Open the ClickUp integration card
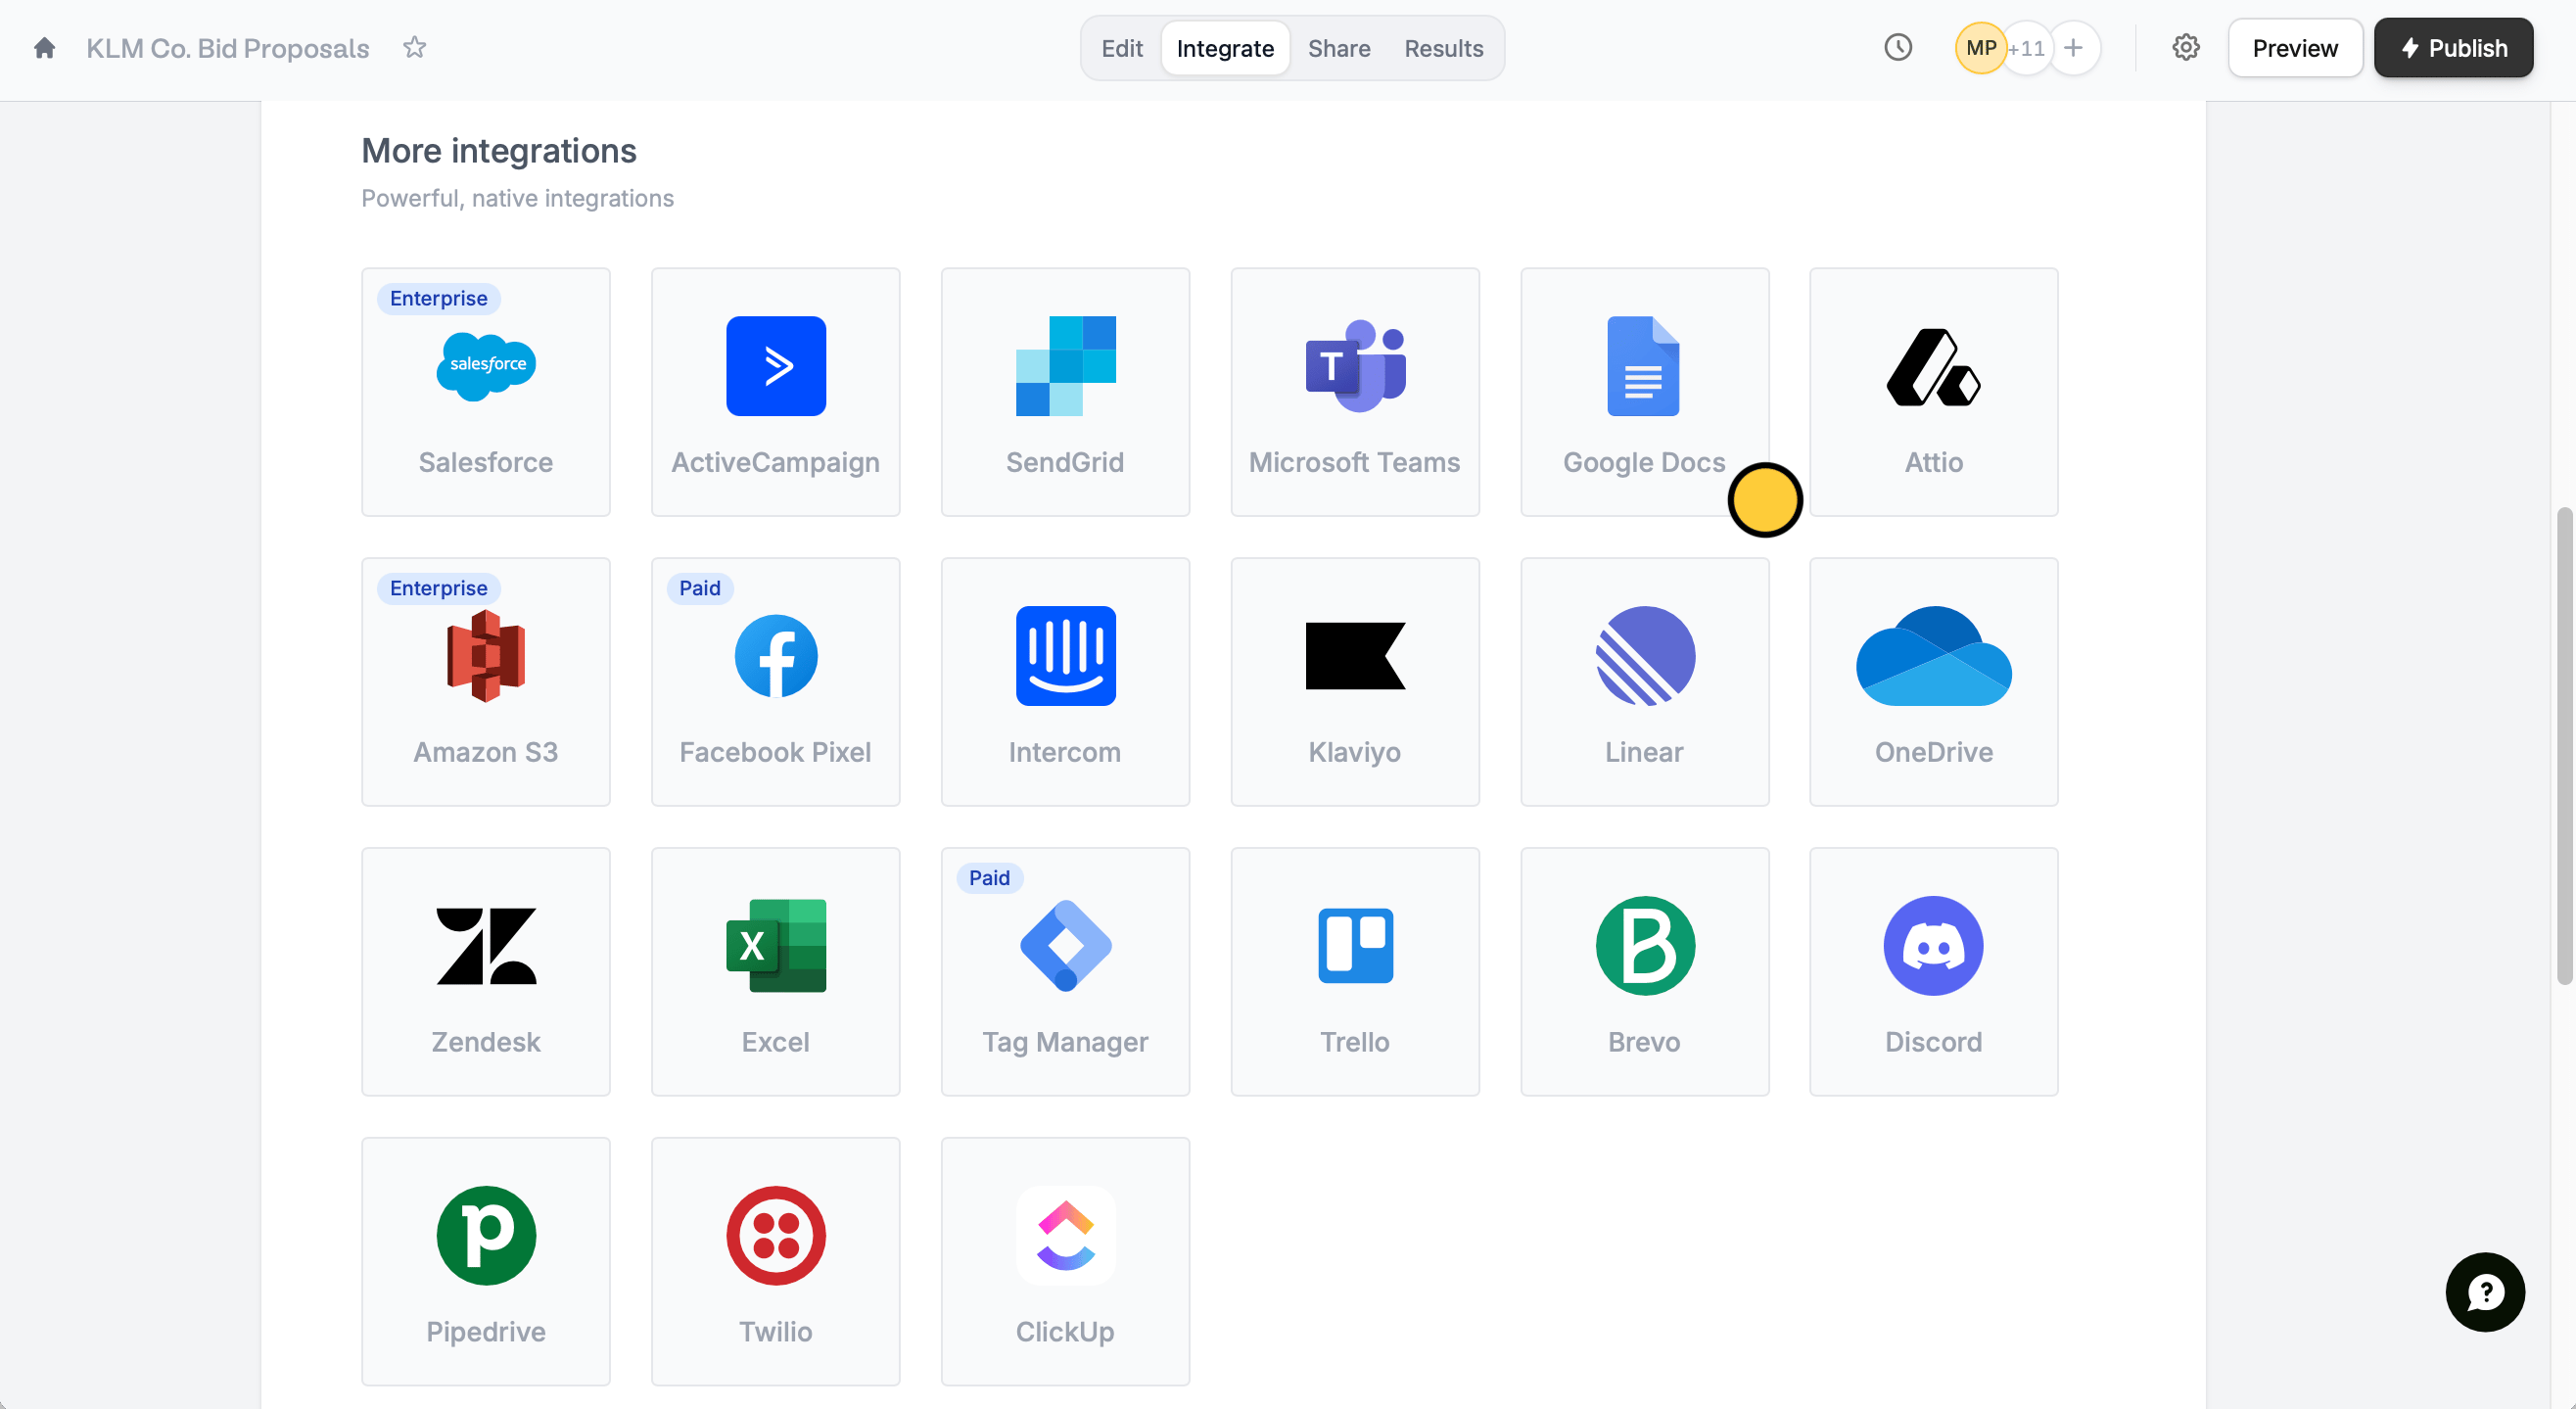Viewport: 2576px width, 1409px height. (x=1065, y=1261)
